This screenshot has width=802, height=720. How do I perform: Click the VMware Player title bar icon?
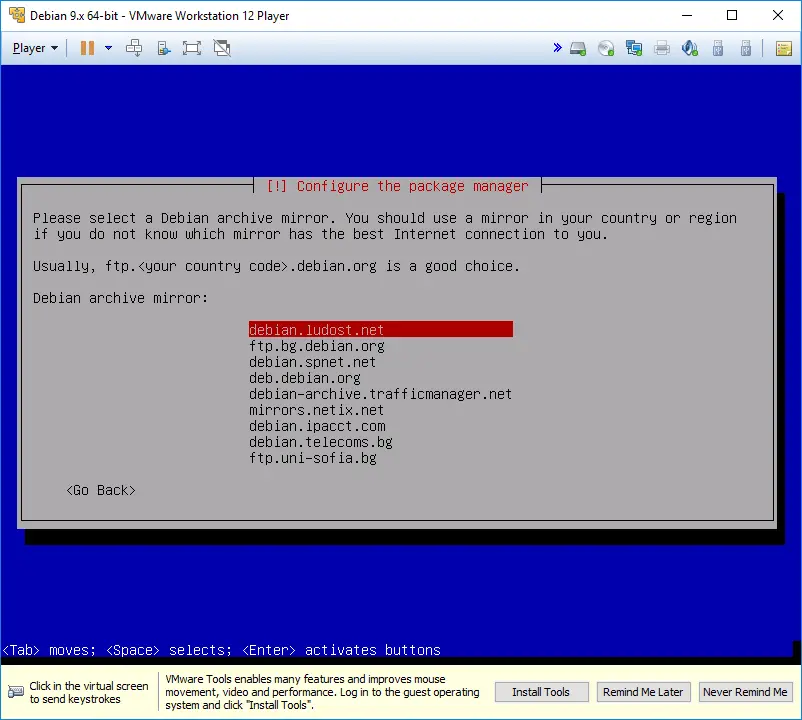16,15
